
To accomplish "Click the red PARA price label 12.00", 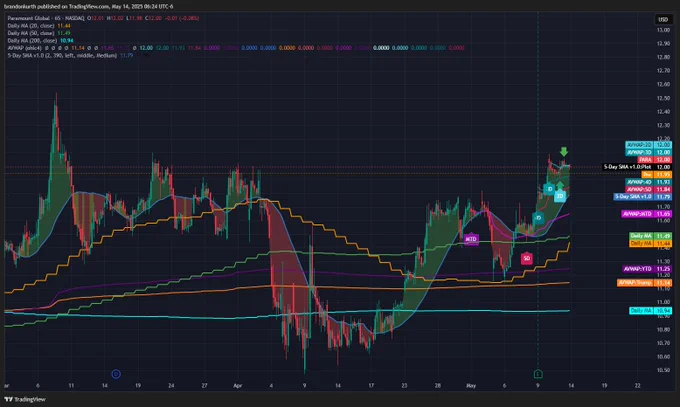I will [x=655, y=160].
